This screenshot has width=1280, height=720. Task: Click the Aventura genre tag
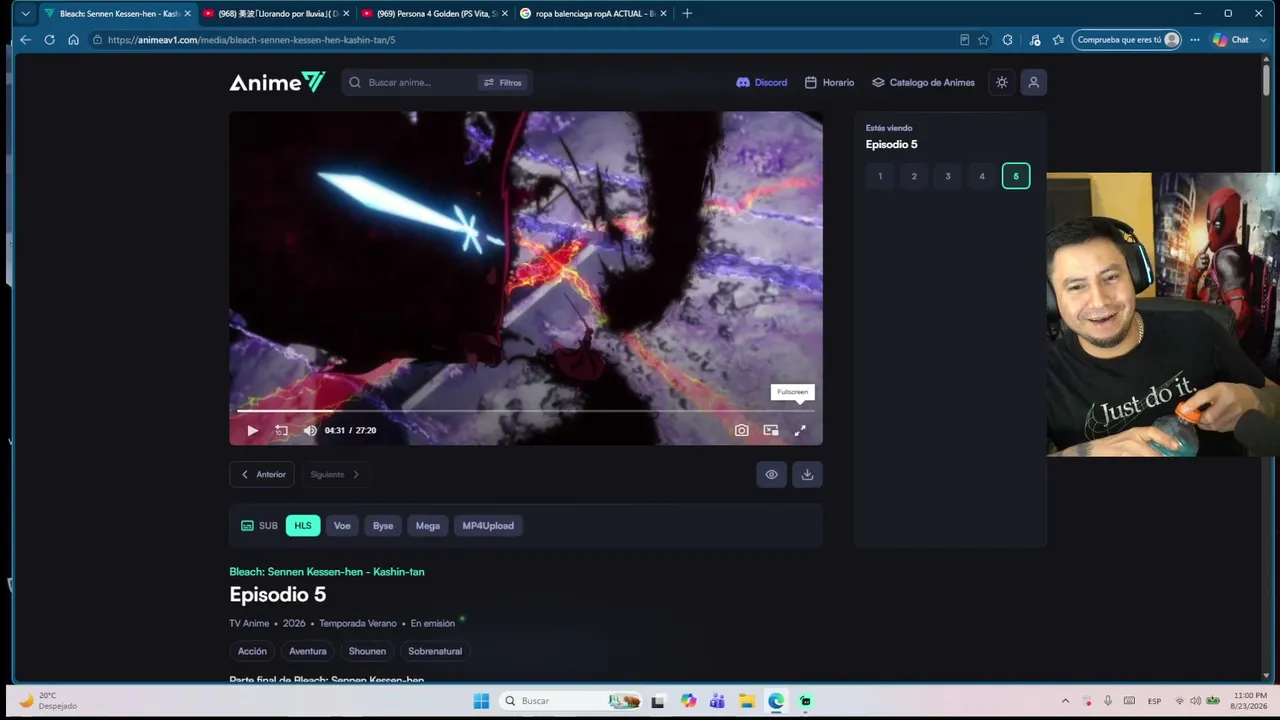pos(308,651)
